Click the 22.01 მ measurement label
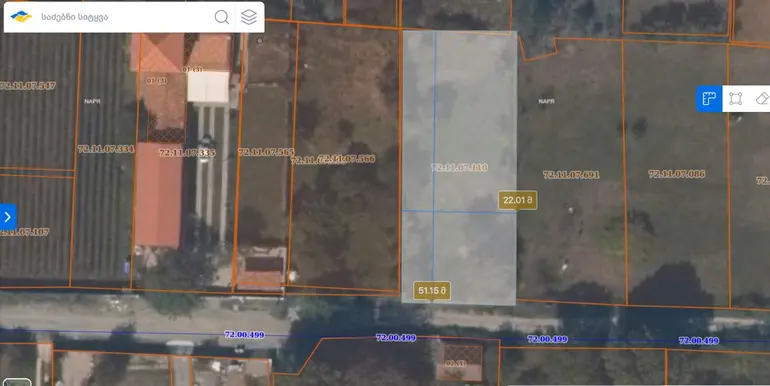This screenshot has height=386, width=770. click(518, 200)
